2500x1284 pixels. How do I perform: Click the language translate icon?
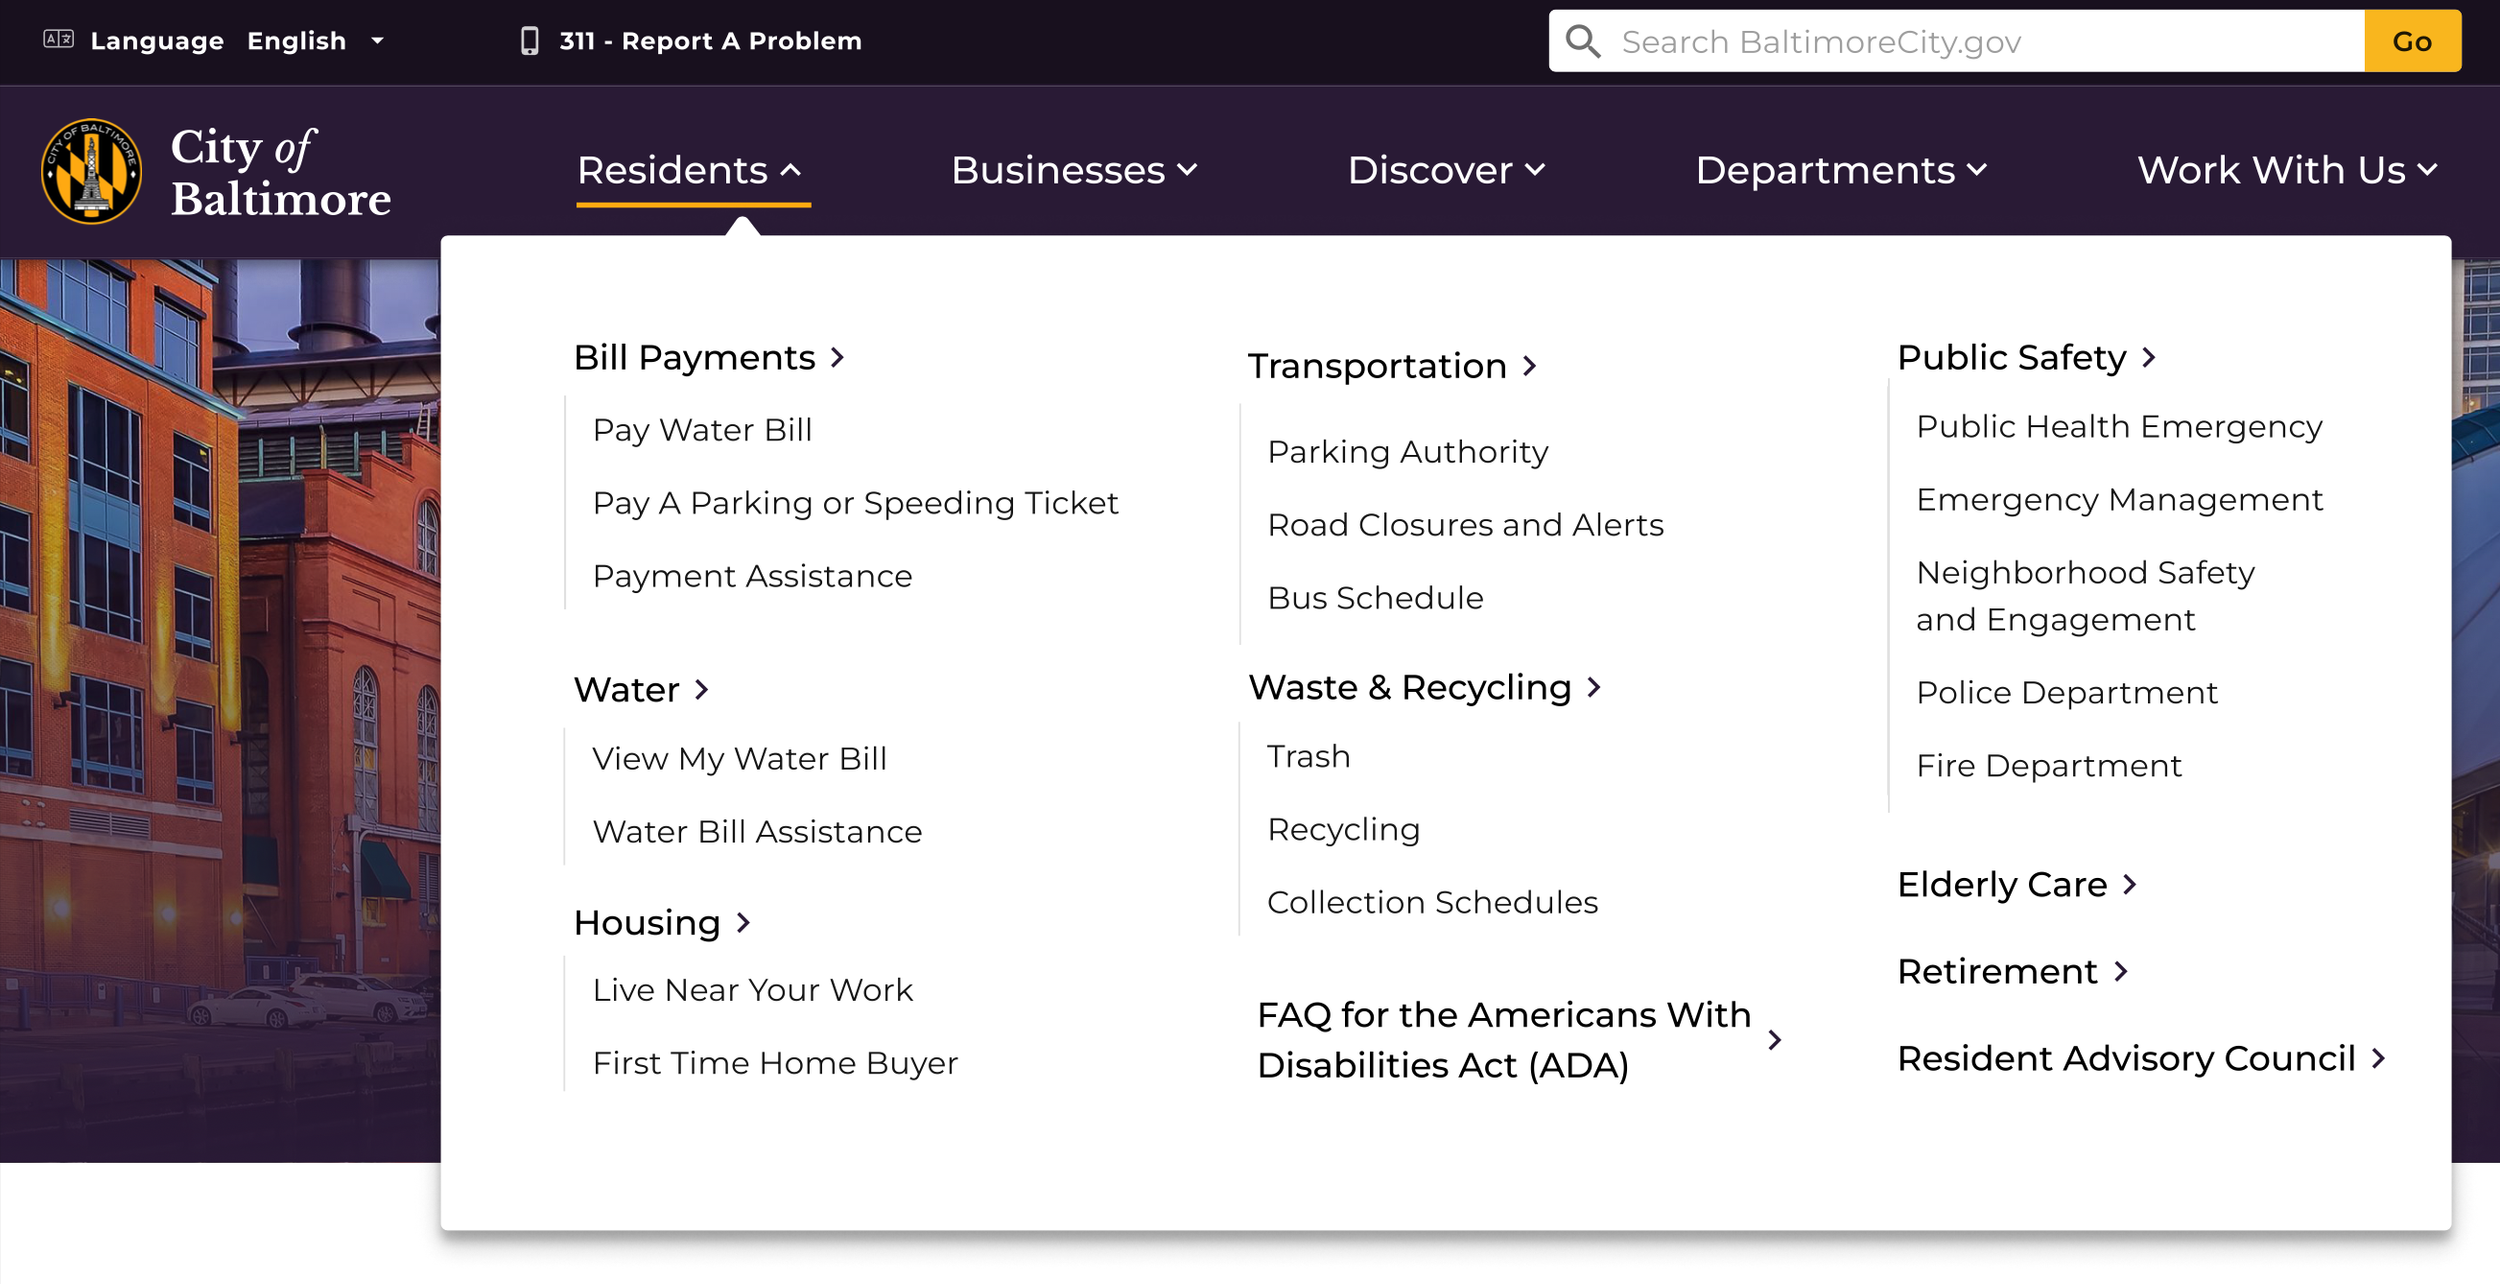[x=58, y=40]
